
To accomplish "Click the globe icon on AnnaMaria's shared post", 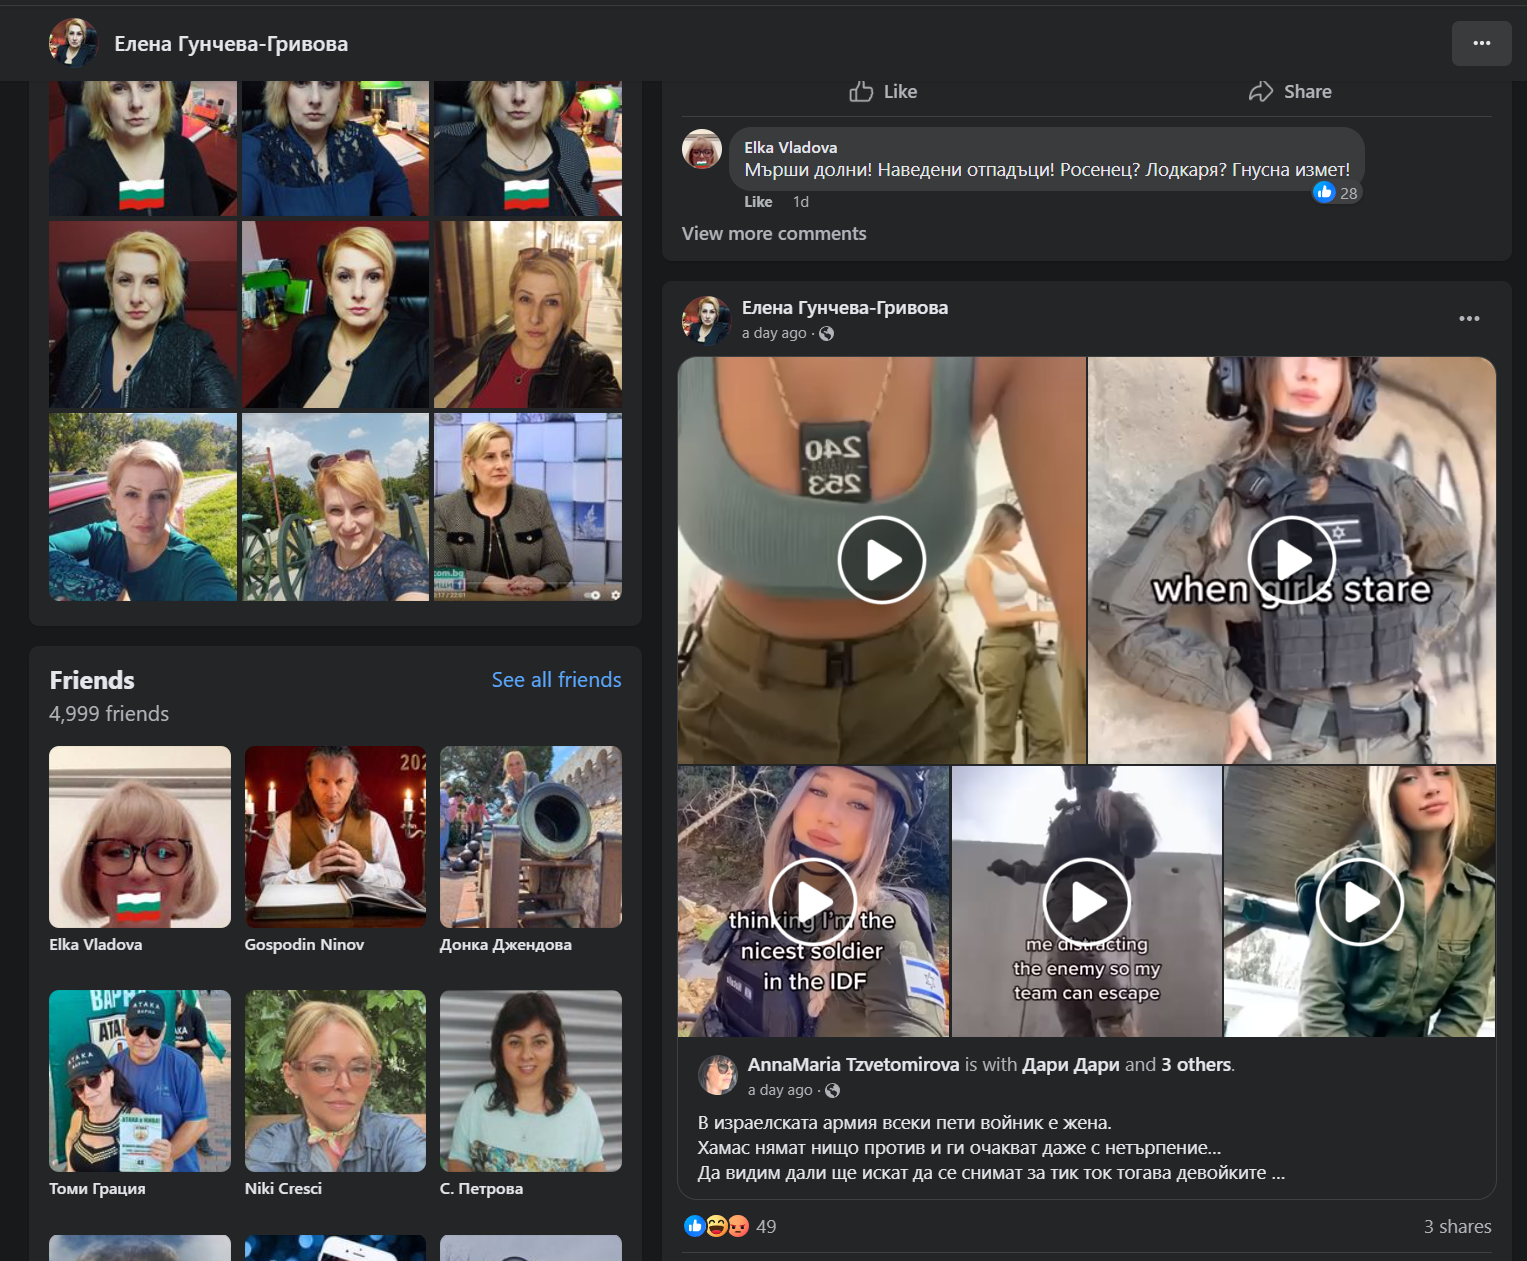I will coord(832,1091).
